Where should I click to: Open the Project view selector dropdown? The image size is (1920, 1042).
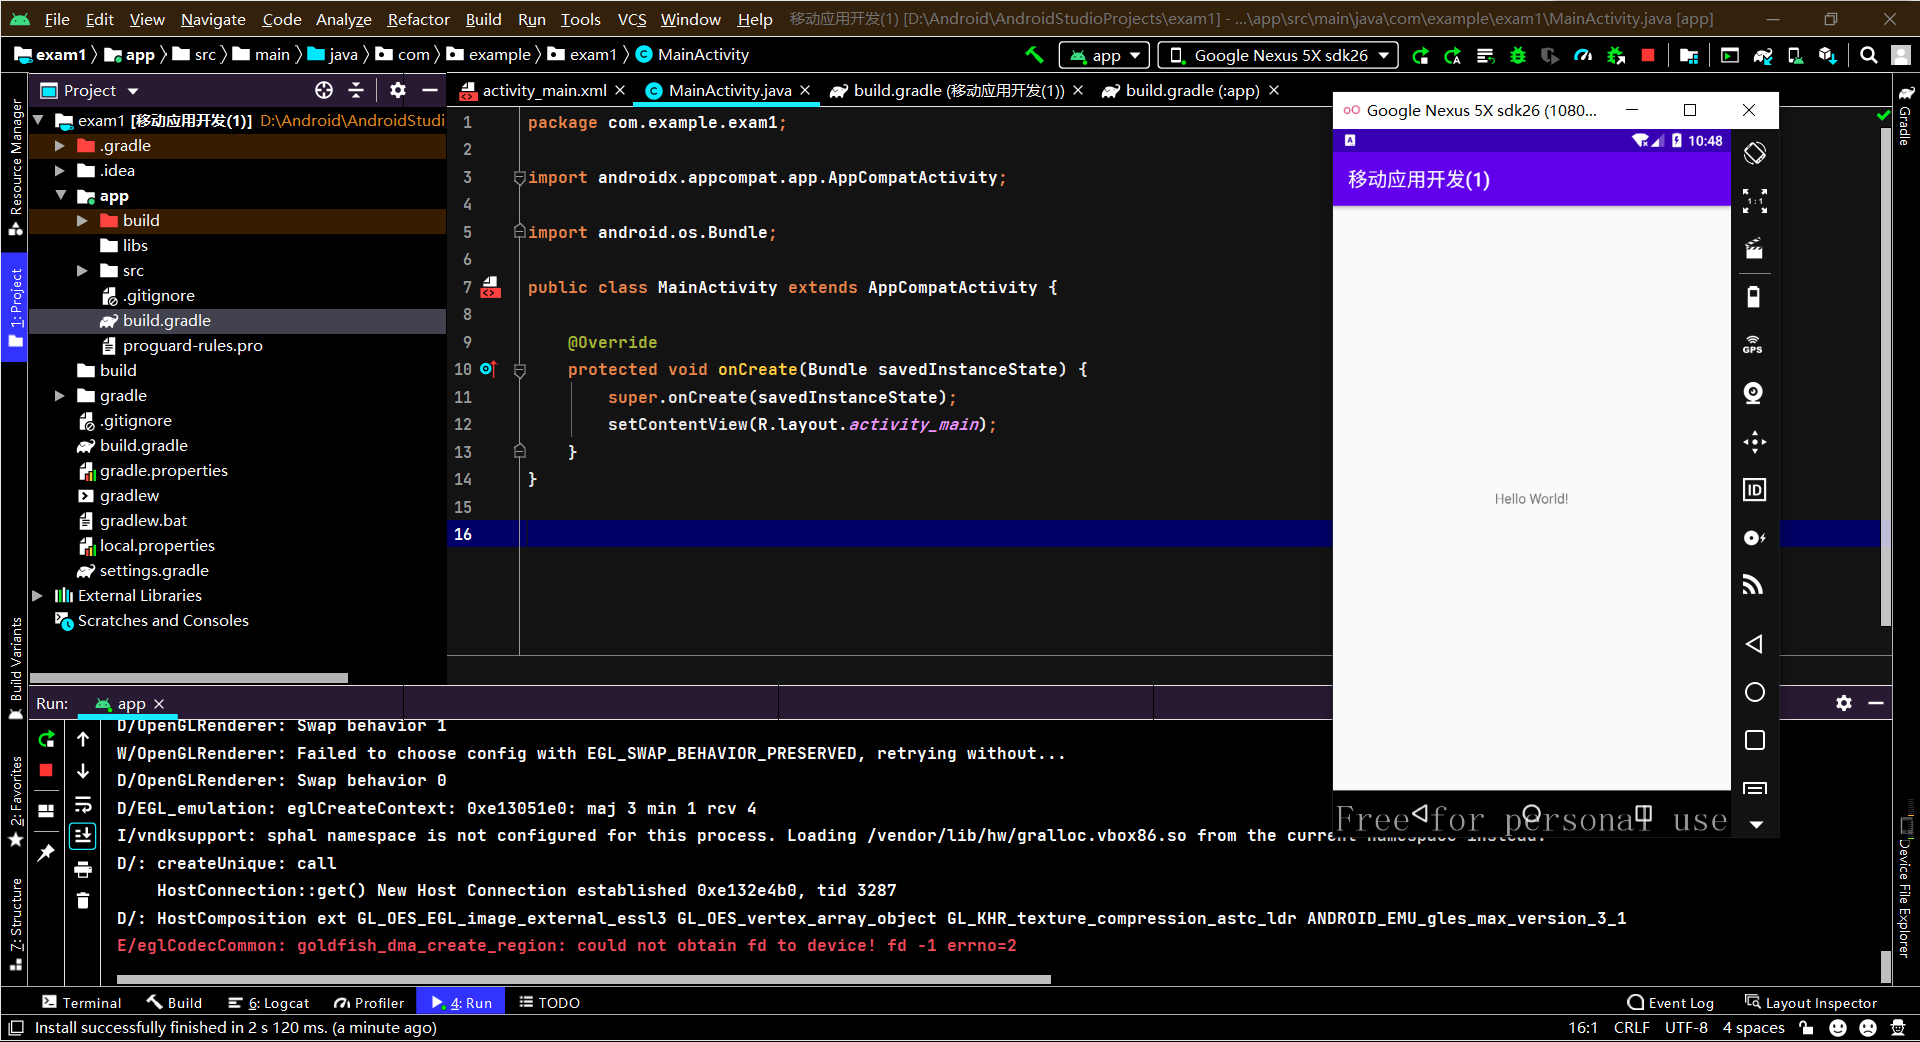click(x=90, y=91)
